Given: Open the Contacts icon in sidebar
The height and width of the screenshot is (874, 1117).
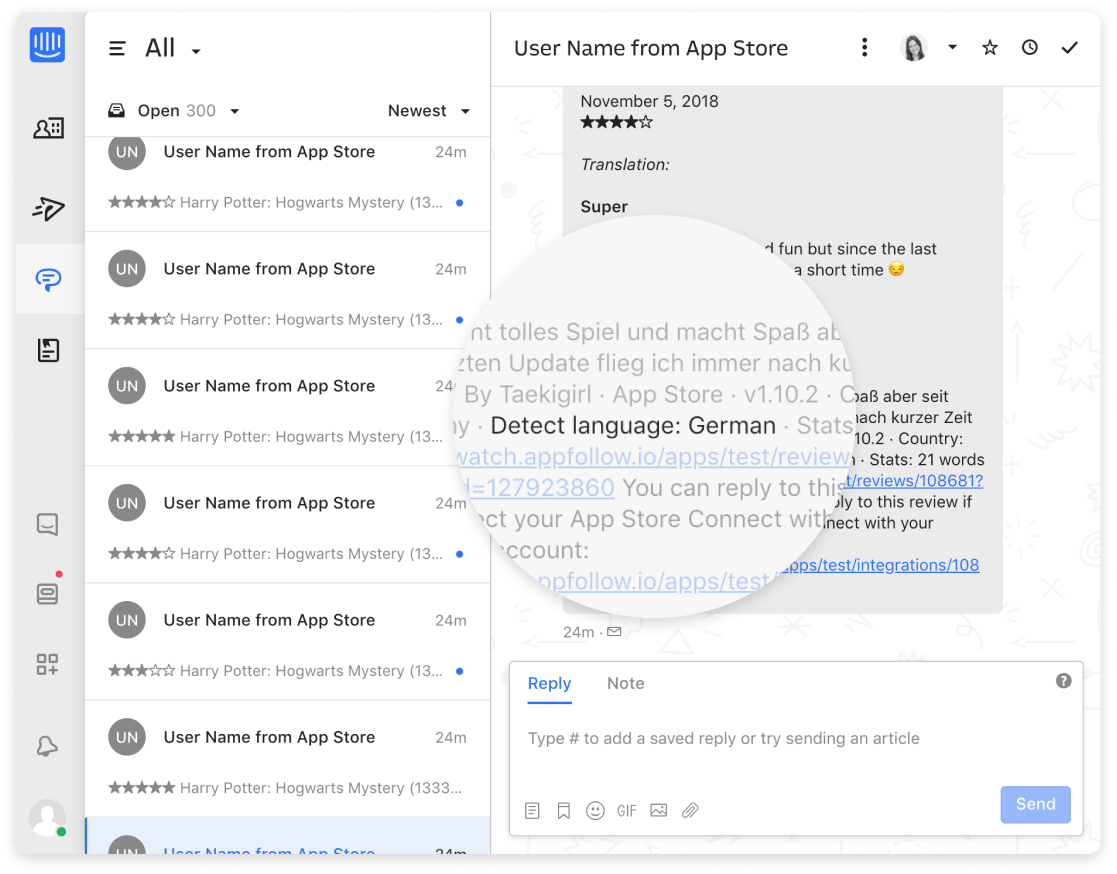Looking at the screenshot, I should (48, 128).
